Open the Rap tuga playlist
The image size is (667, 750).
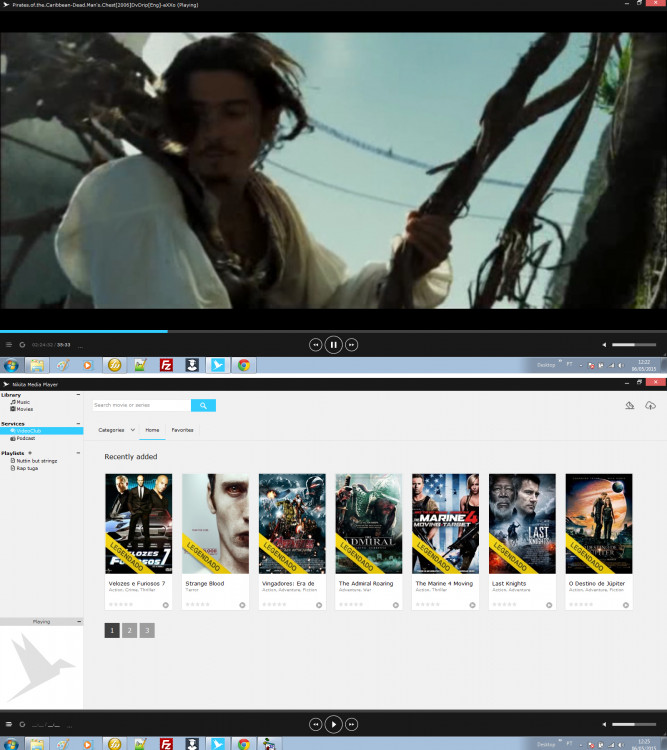(x=27, y=467)
